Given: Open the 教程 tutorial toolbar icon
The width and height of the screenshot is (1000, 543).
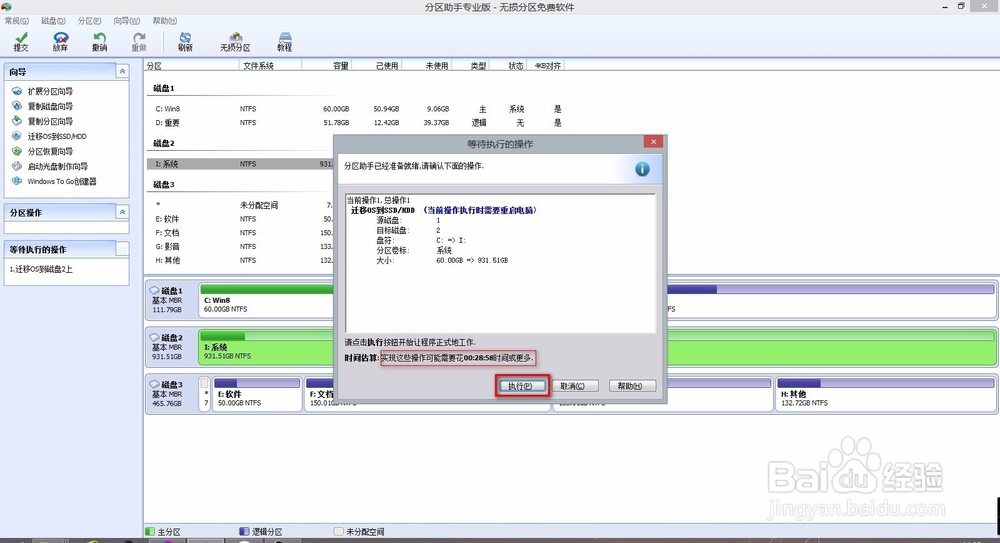Looking at the screenshot, I should coord(284,42).
